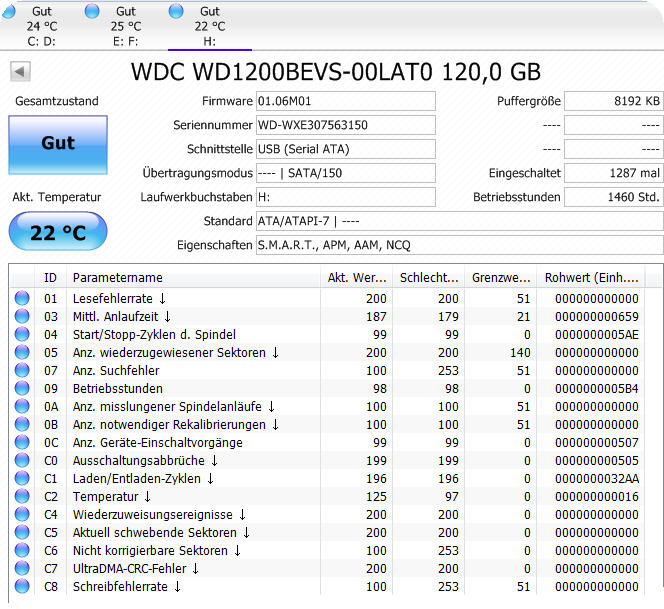This screenshot has height=609, width=664.
Task: Click the status orb for Schreibfehlerrate
Action: tap(21, 587)
